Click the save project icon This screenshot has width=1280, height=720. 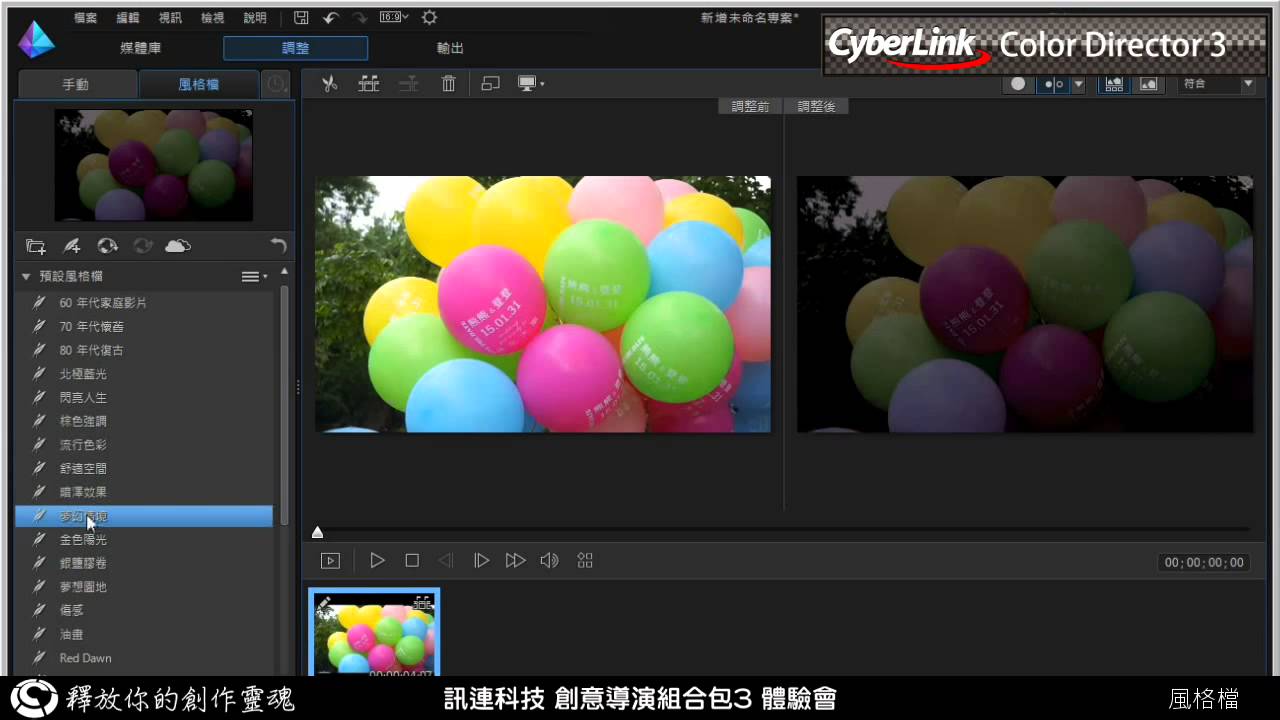pyautogui.click(x=302, y=18)
